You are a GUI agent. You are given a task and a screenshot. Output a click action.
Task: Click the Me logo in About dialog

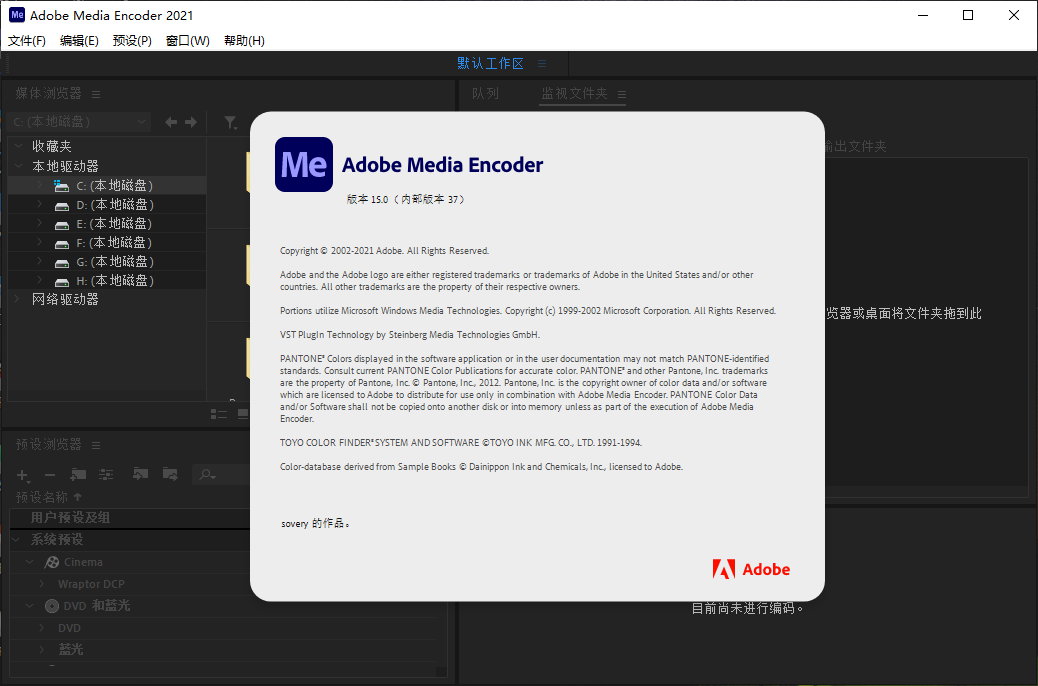[x=304, y=164]
